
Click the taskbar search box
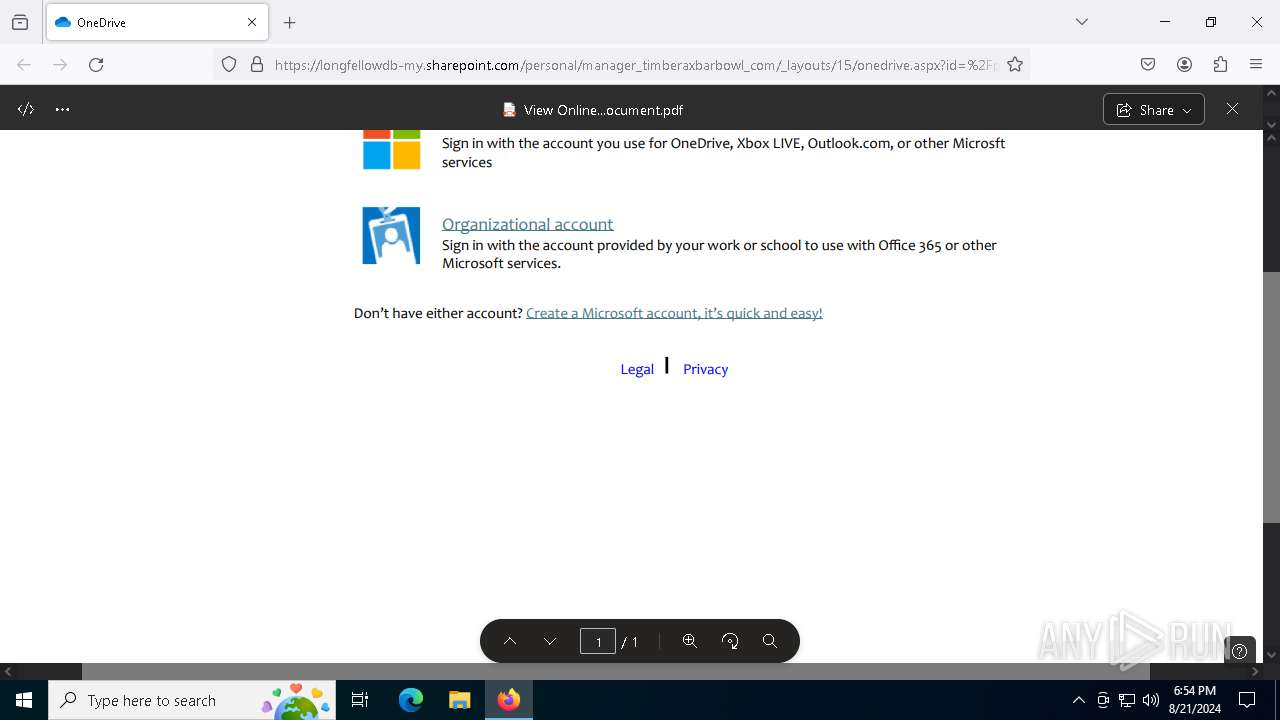pos(192,700)
